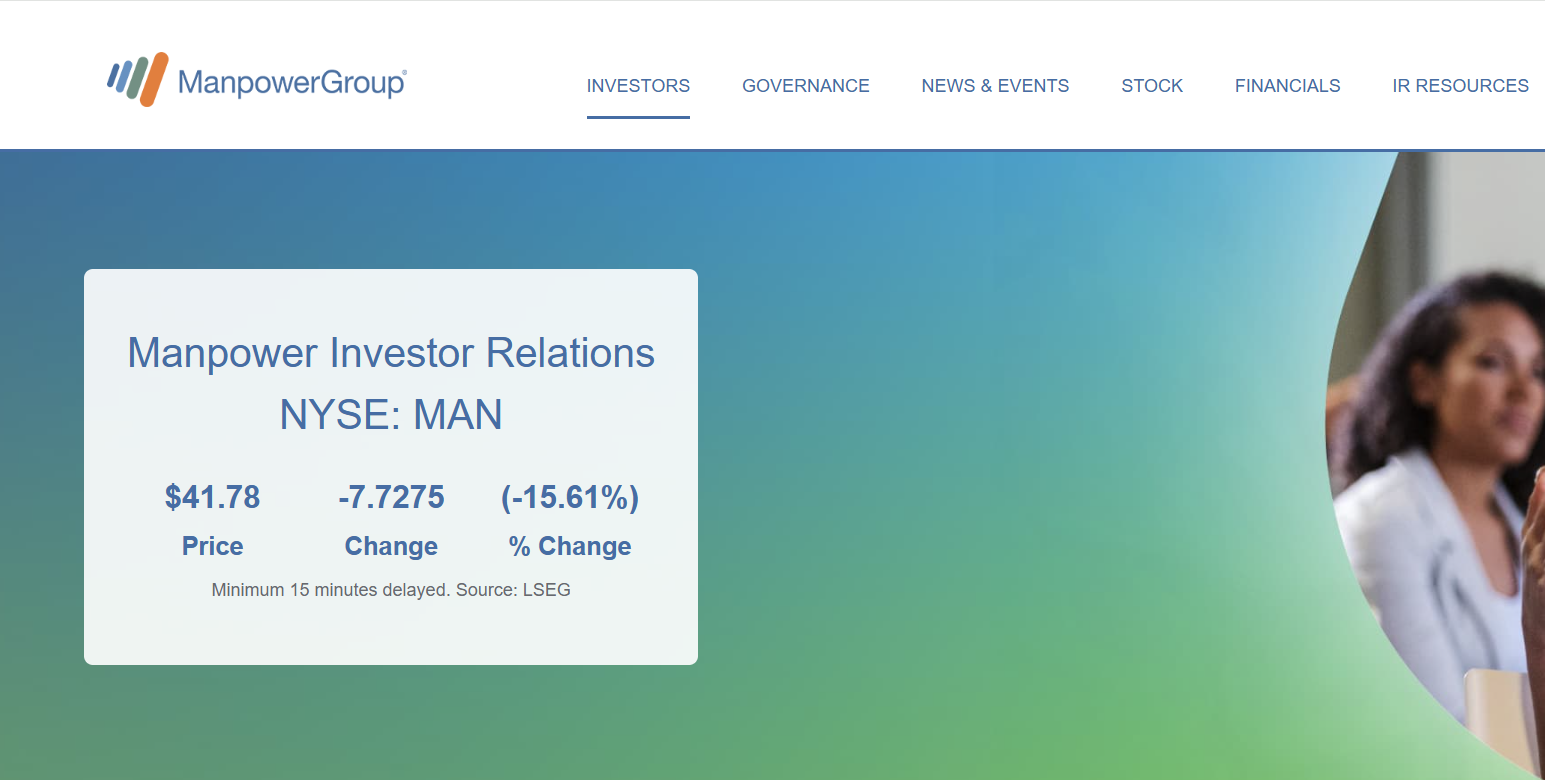Go to News & Events

[995, 86]
